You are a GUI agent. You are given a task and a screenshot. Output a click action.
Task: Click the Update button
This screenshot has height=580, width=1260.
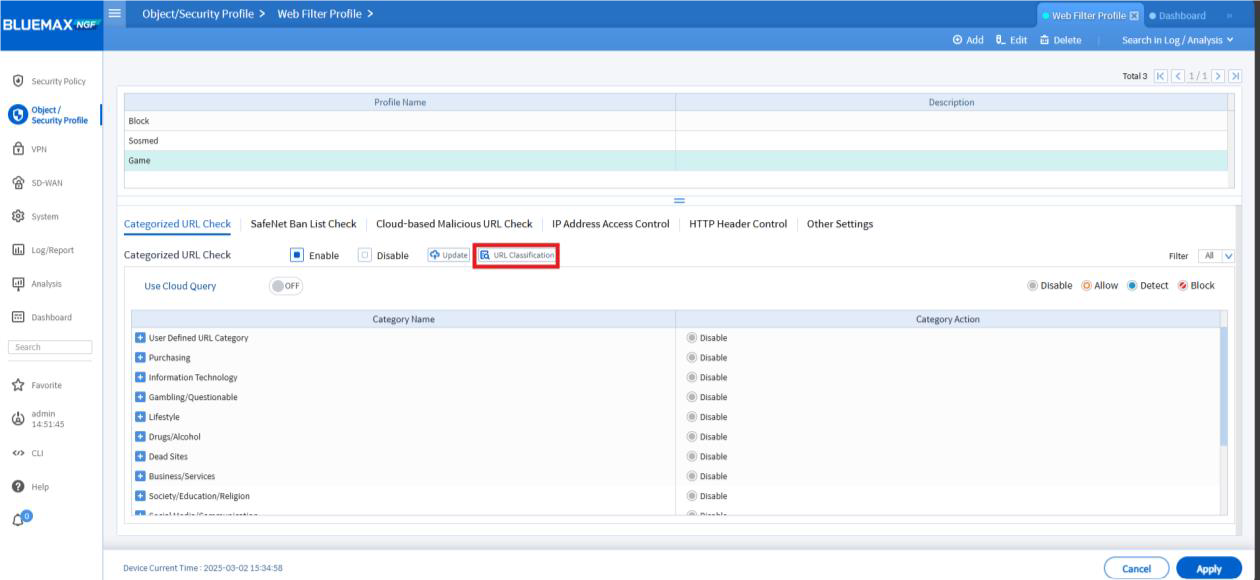click(449, 255)
